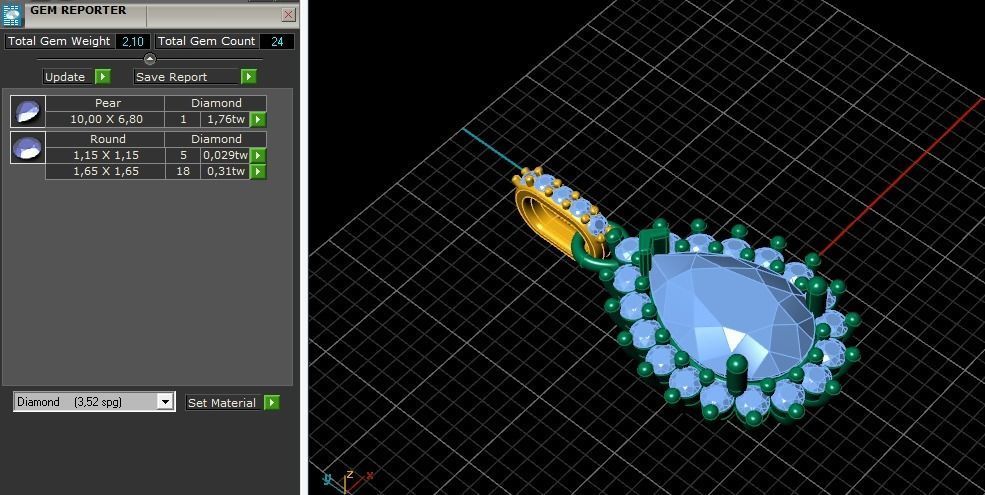The width and height of the screenshot is (985, 495).
Task: Click the green arrow on the 0,029tw row
Action: click(258, 155)
